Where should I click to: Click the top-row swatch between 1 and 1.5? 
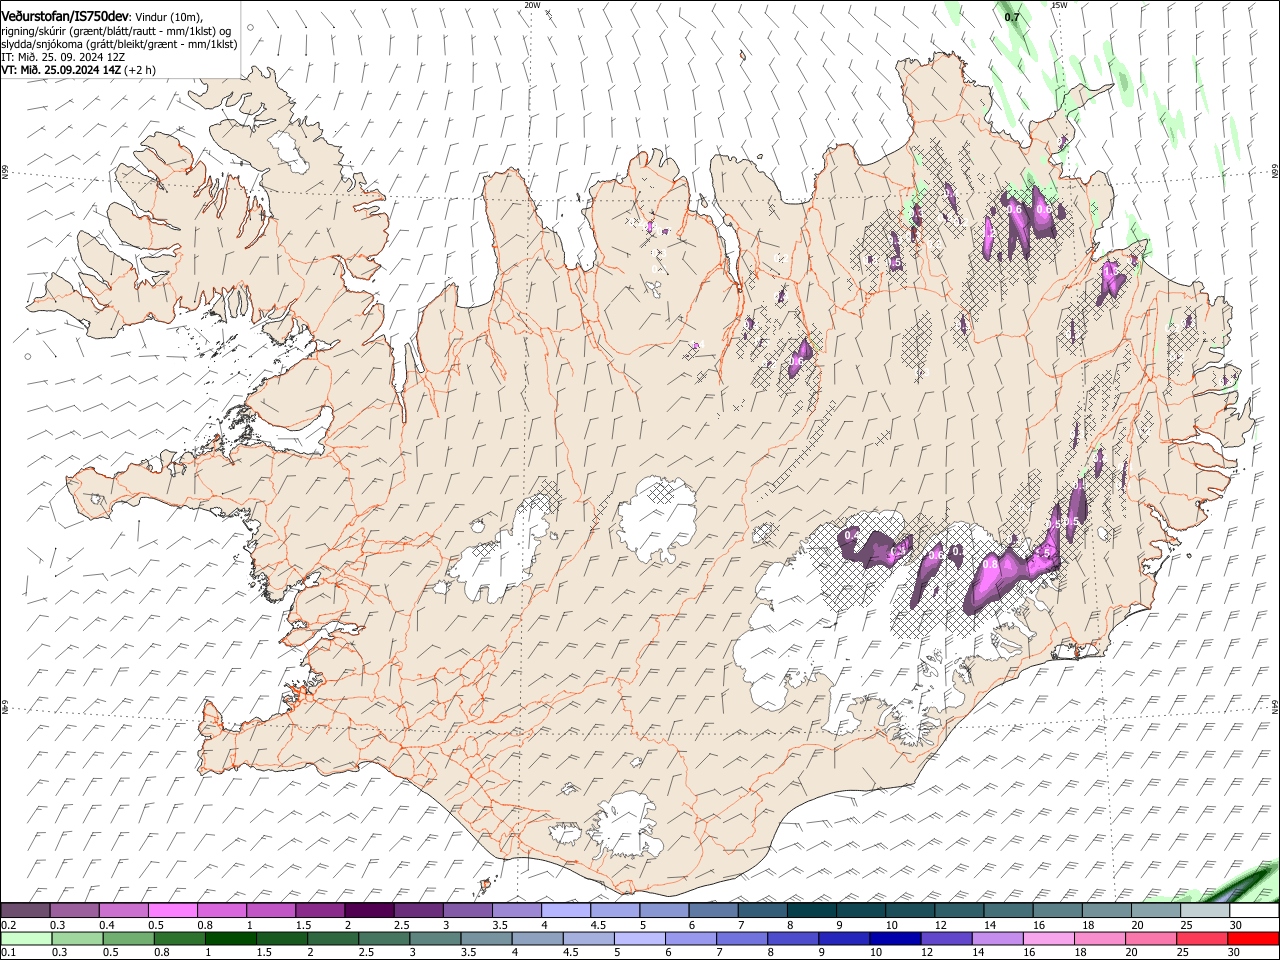(271, 911)
